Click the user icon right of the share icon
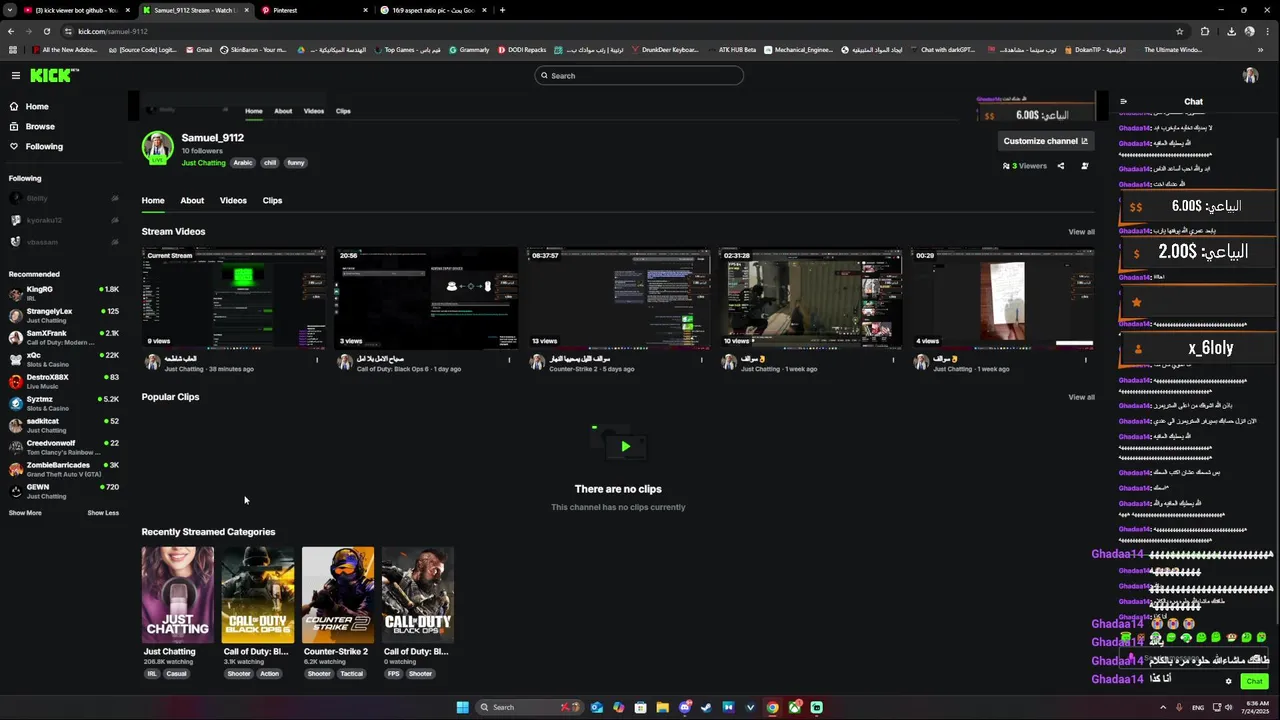Image resolution: width=1280 pixels, height=720 pixels. tap(1085, 166)
